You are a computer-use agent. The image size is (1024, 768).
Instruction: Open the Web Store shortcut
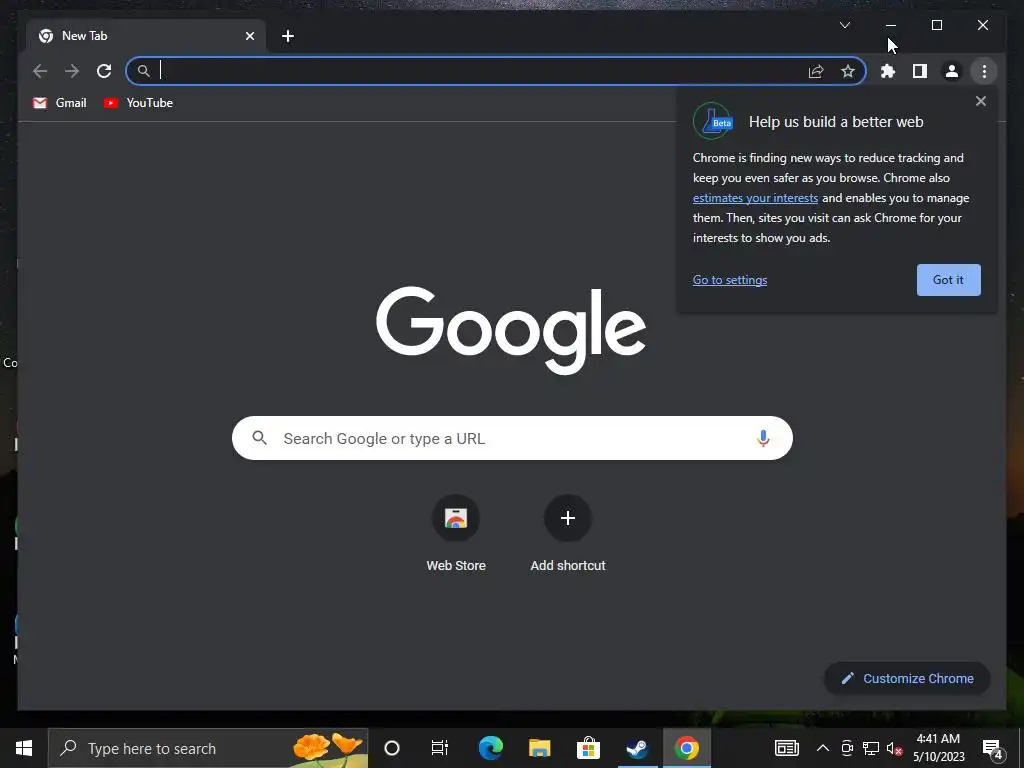(456, 534)
